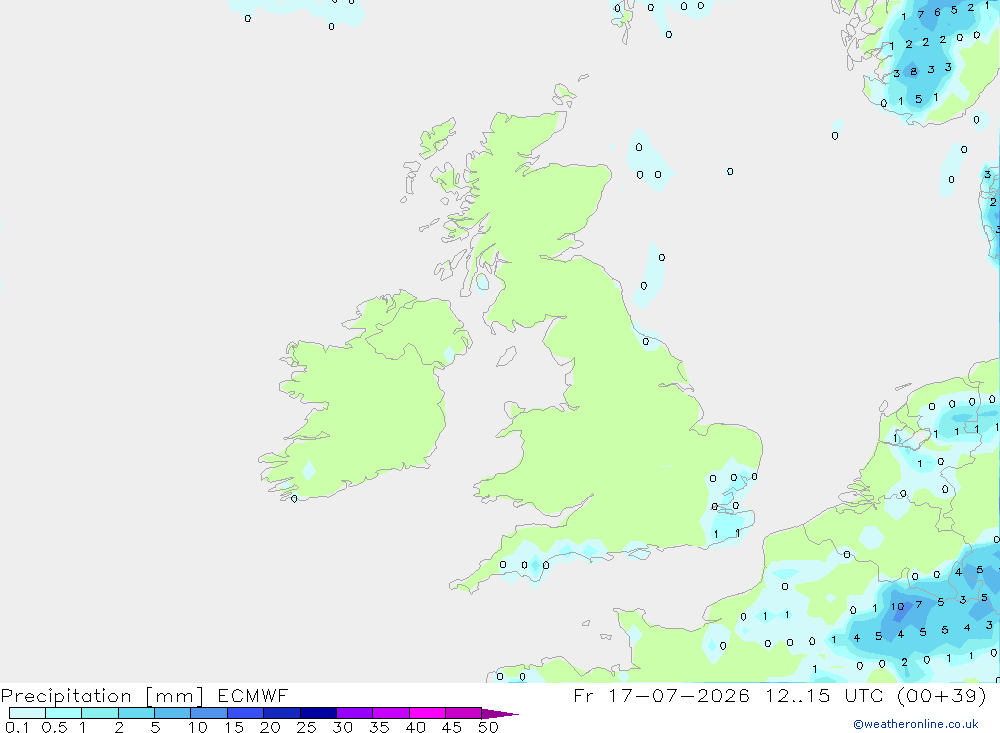Pick the legend swatch between 25 and 30
This screenshot has width=1000, height=733.
click(x=318, y=713)
